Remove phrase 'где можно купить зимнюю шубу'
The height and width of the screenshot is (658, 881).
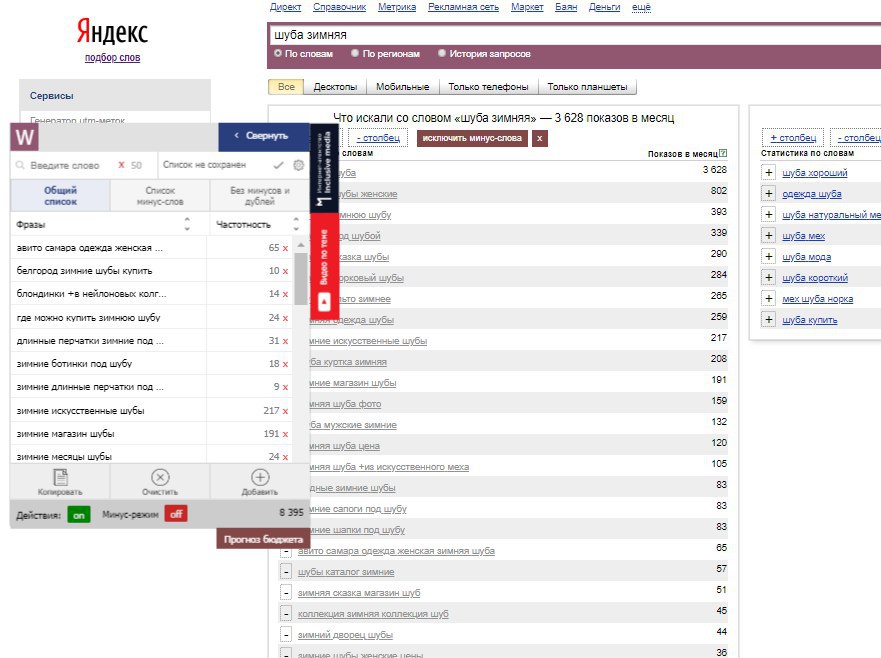[x=285, y=318]
